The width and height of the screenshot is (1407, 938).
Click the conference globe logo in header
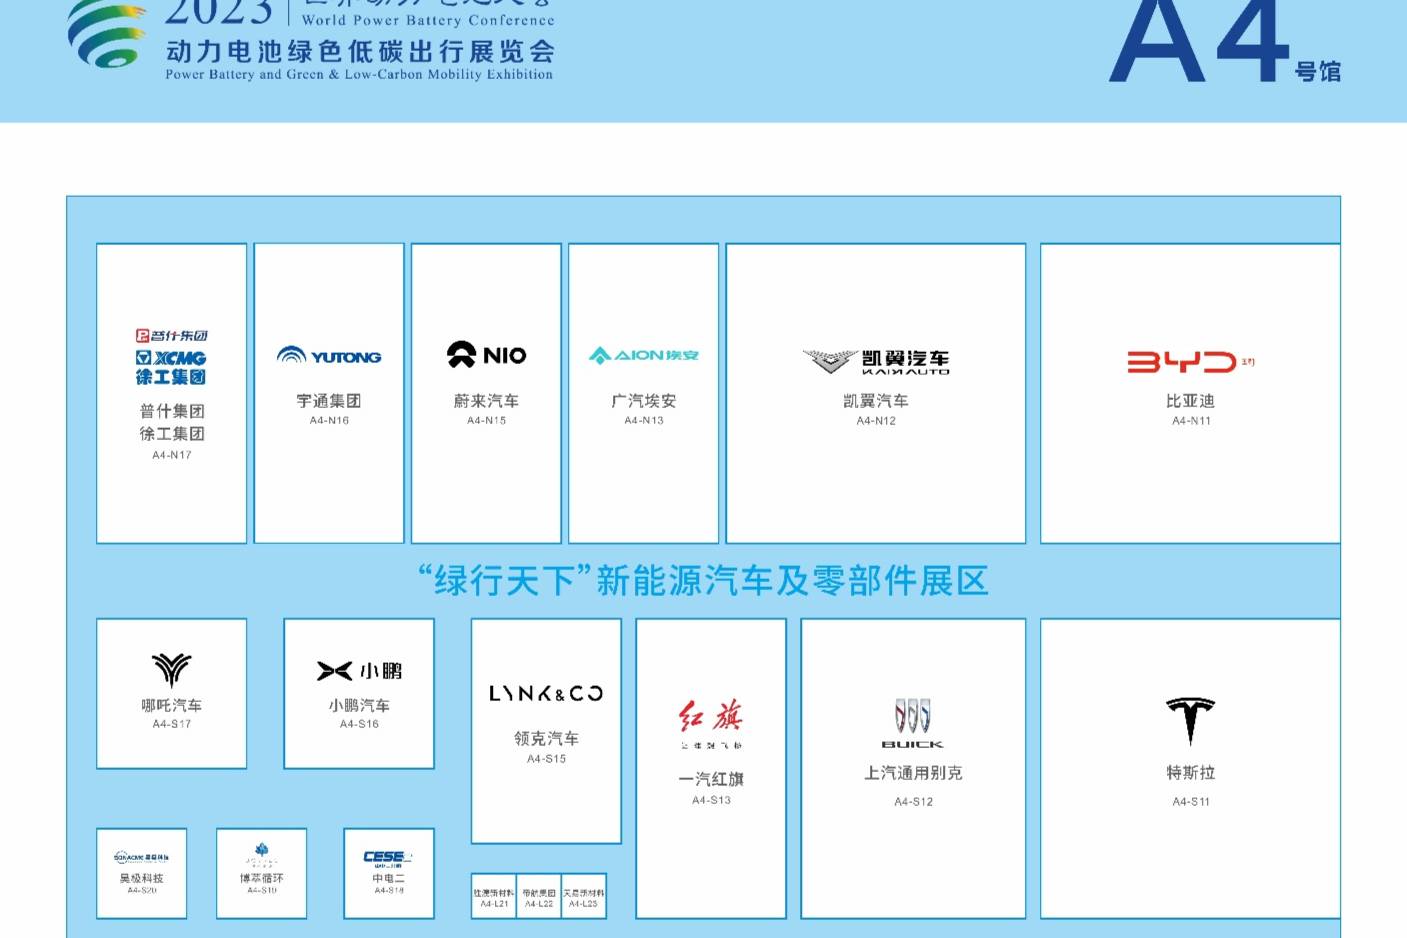[107, 34]
